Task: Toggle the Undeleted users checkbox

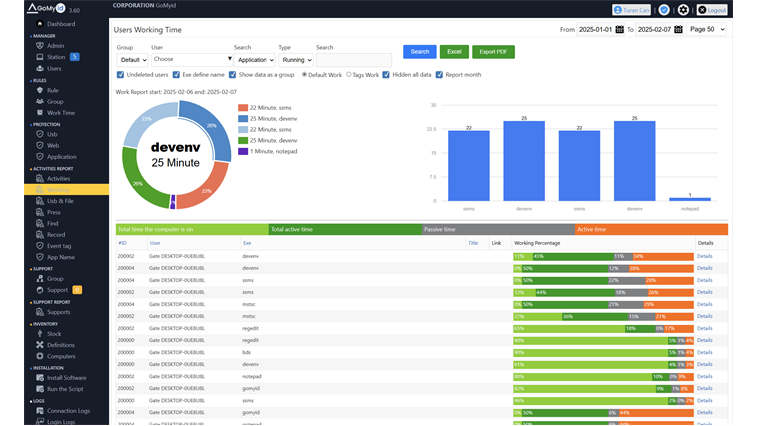Action: 121,74
